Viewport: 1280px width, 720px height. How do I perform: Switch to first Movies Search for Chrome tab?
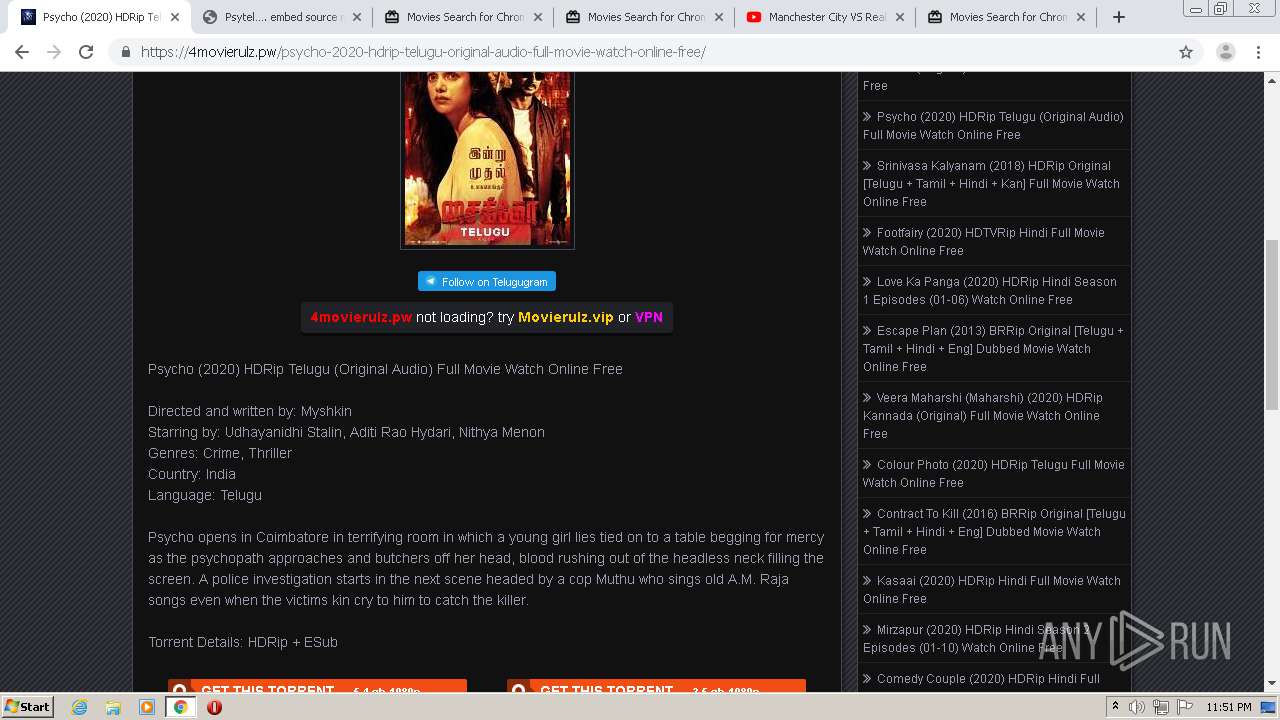463,17
